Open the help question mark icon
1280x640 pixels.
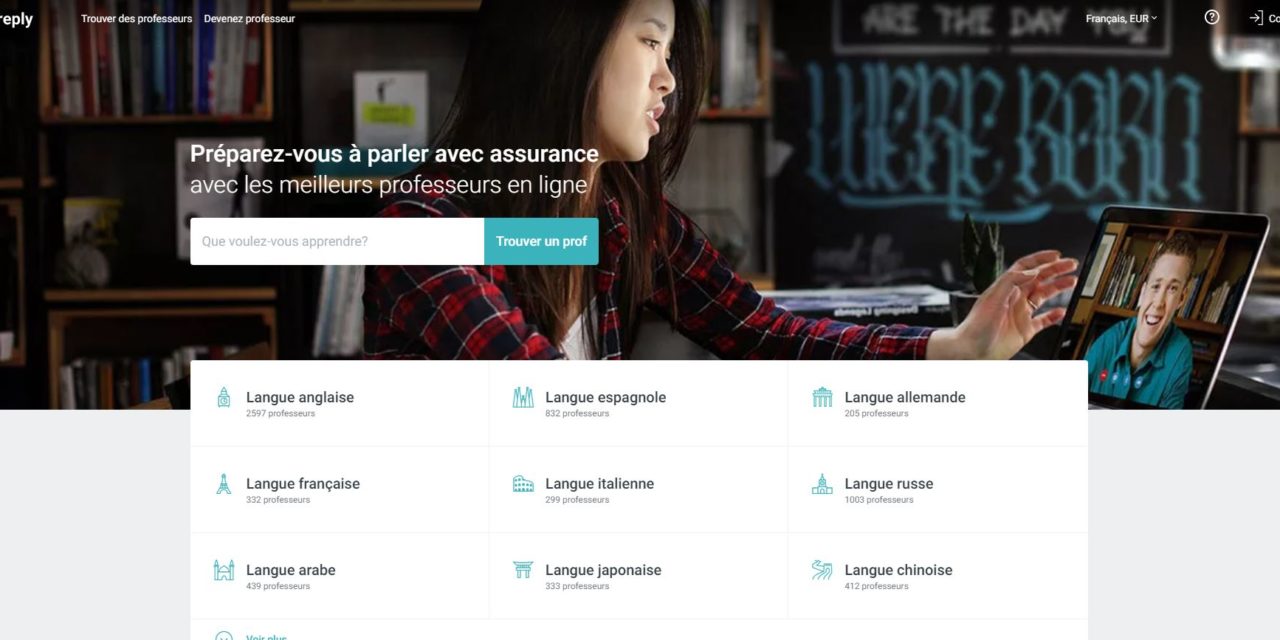(1212, 17)
